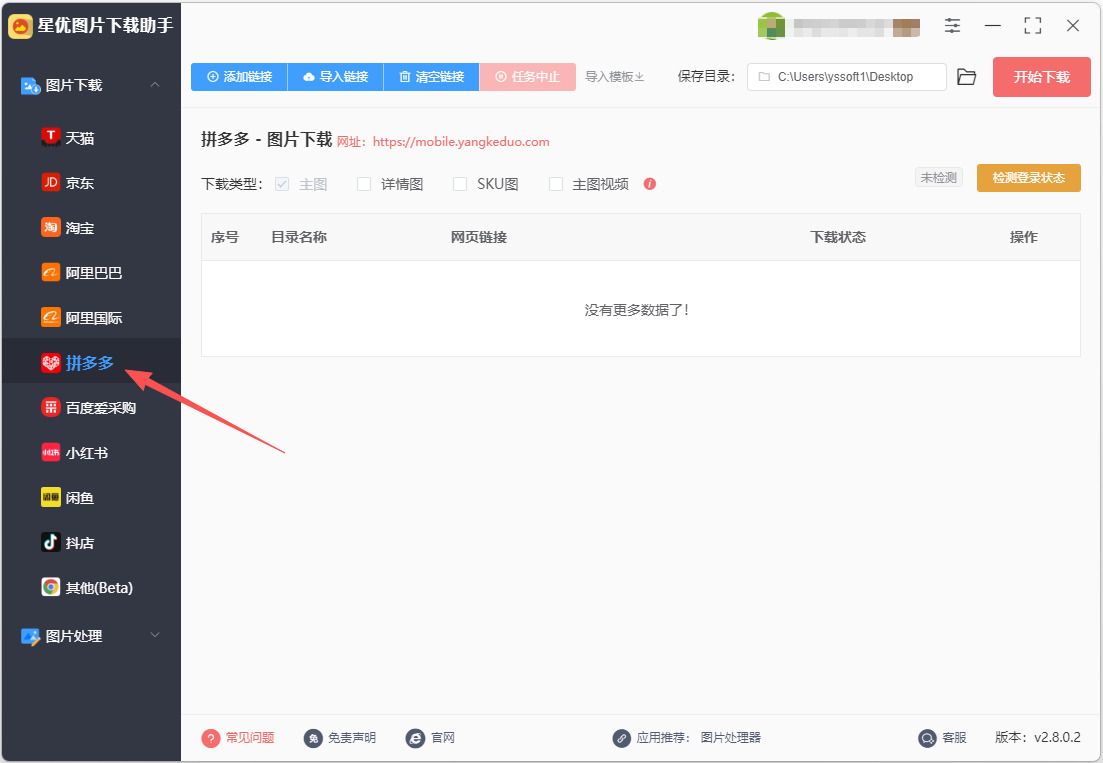
Task: Click the 百度爱采购 red icon
Action: (51, 407)
